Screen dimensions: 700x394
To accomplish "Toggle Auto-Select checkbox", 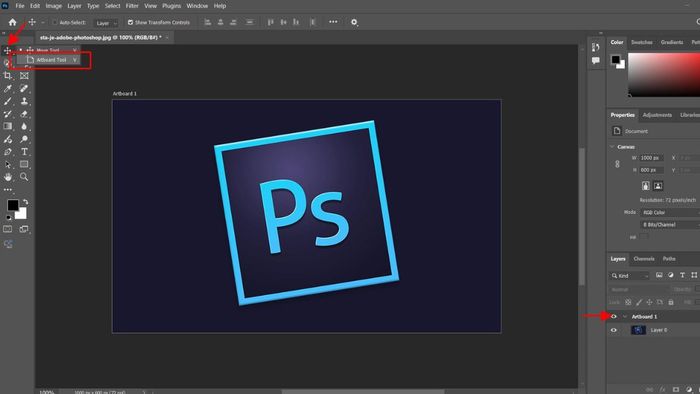I will [55, 22].
